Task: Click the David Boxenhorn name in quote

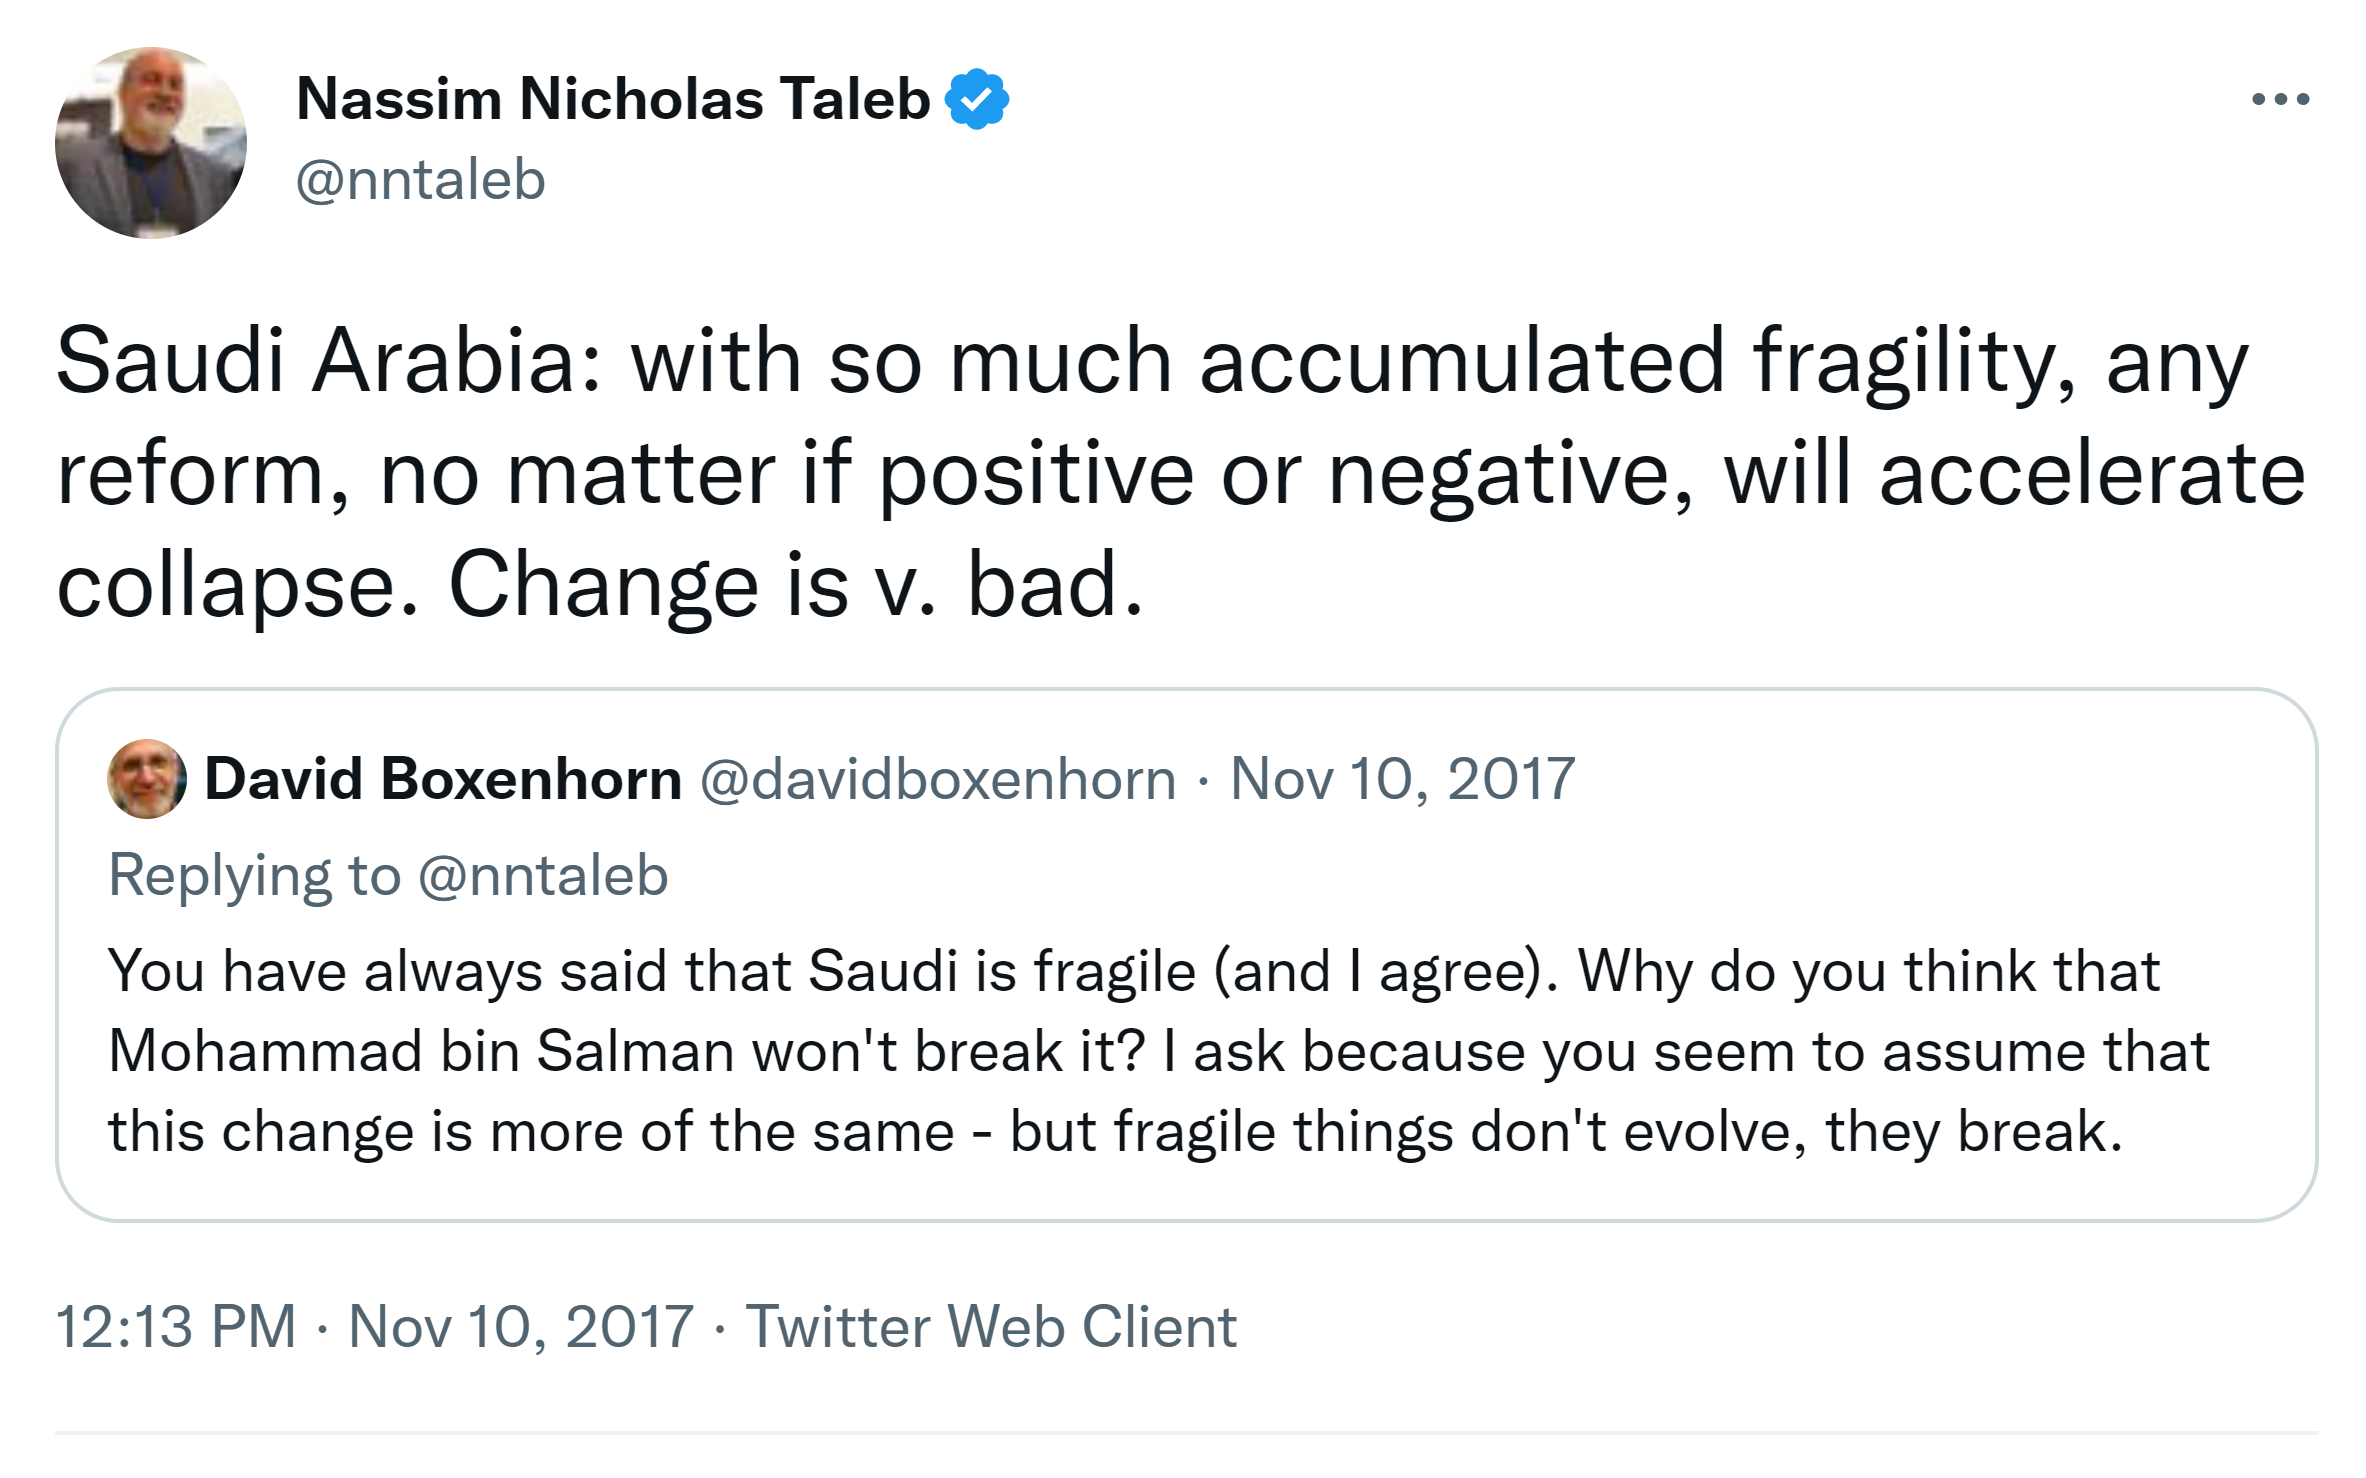Action: point(443,779)
